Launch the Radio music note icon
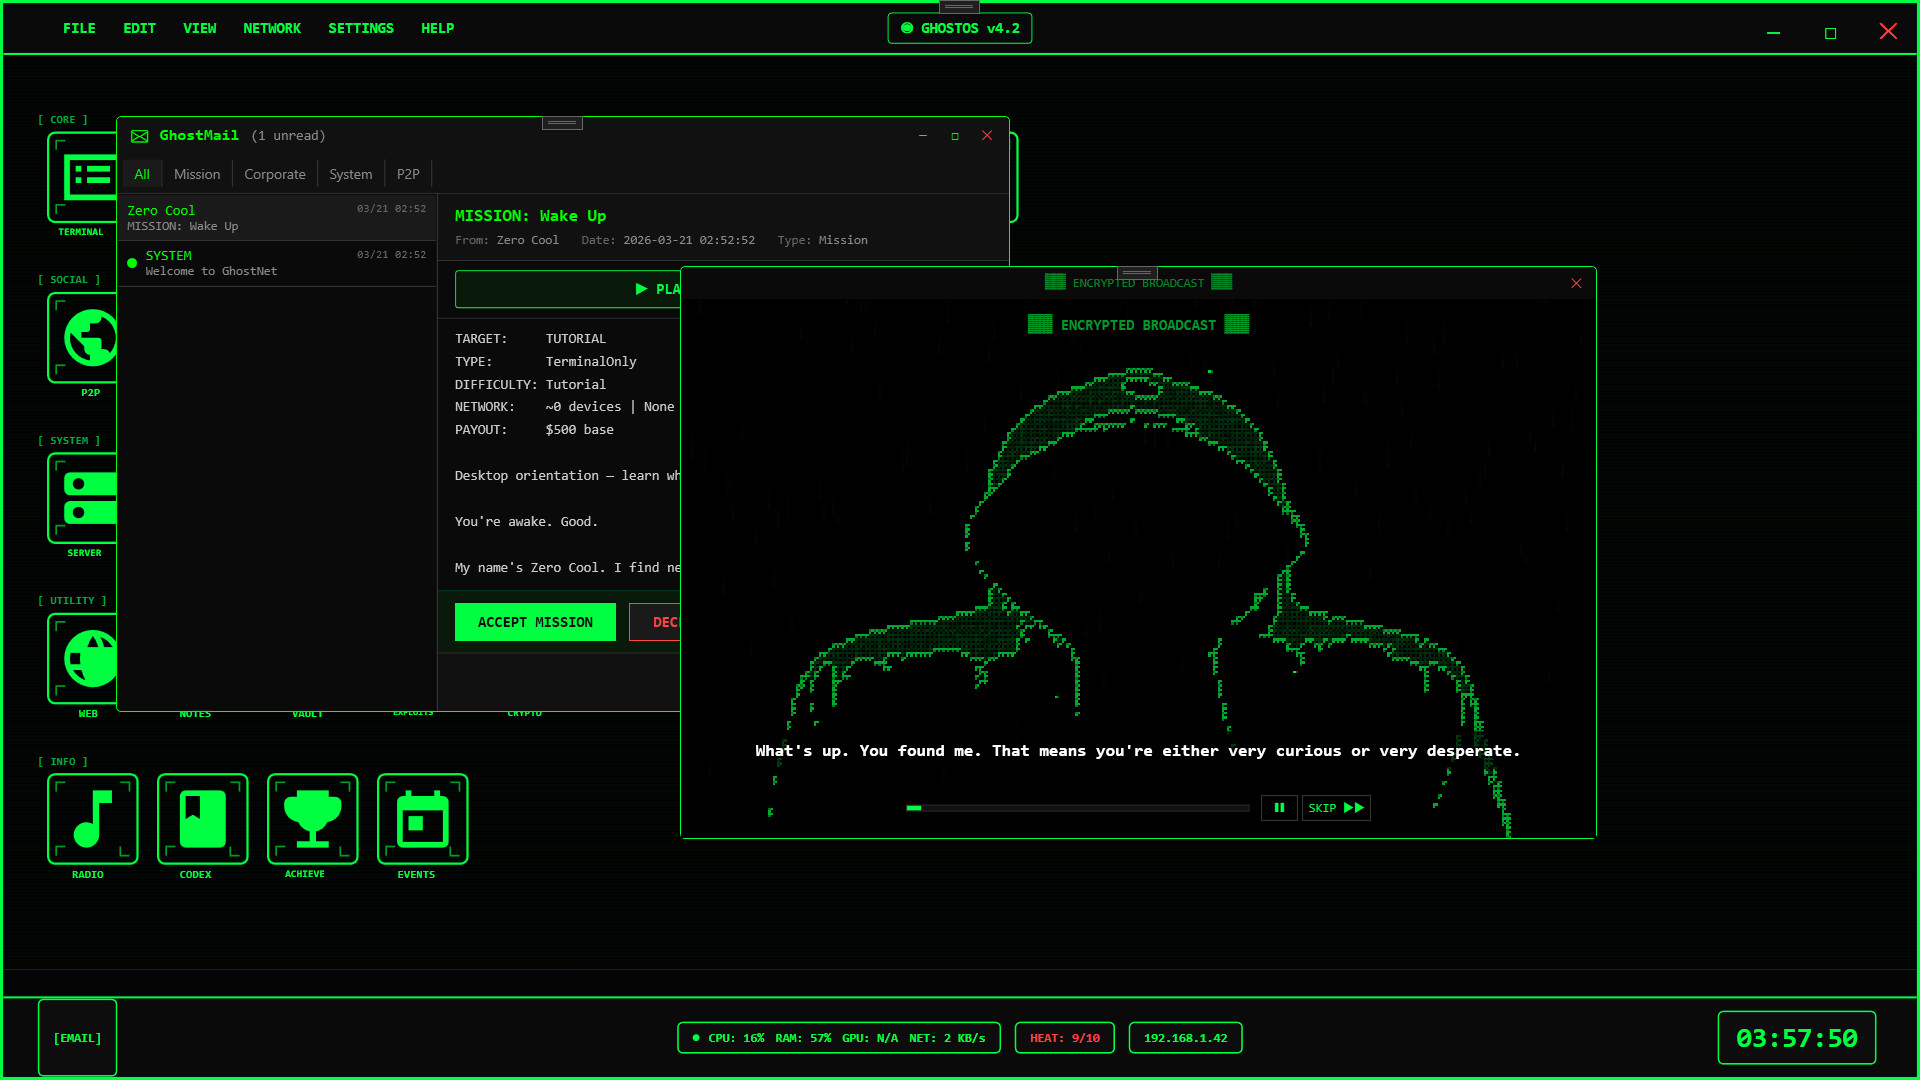The image size is (1920, 1080). coord(92,819)
